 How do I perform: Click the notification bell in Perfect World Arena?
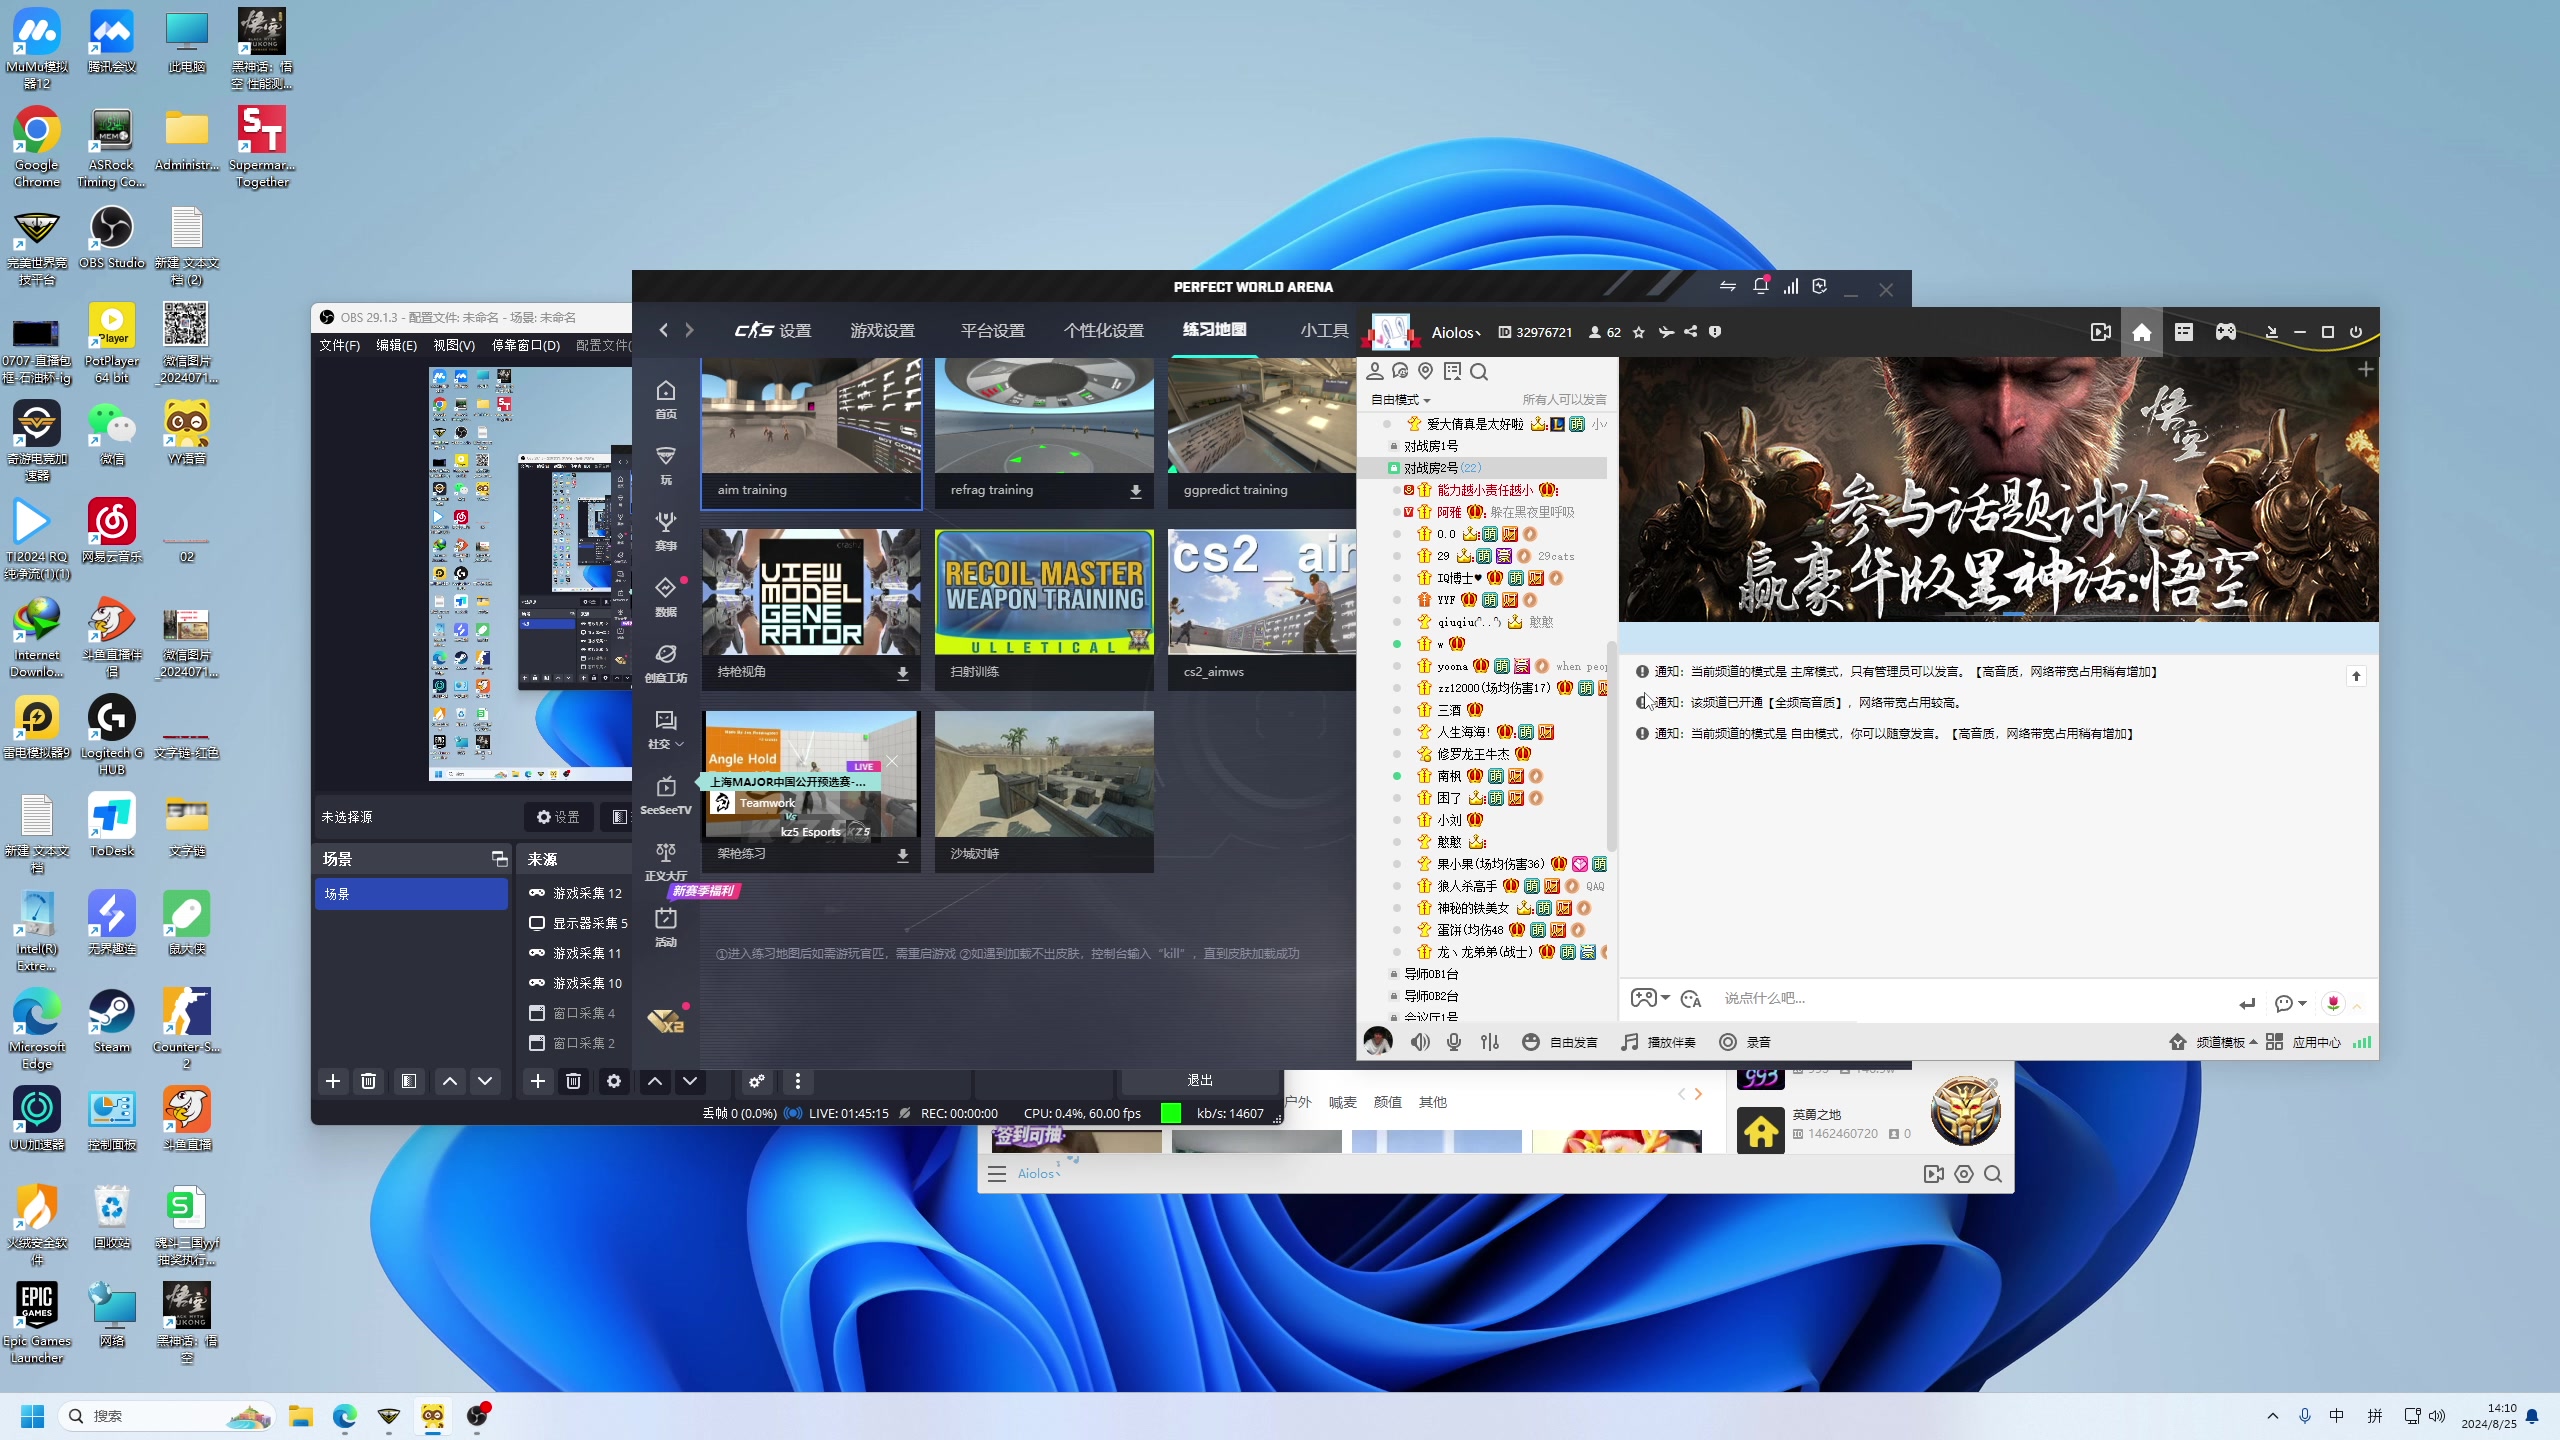(1761, 287)
